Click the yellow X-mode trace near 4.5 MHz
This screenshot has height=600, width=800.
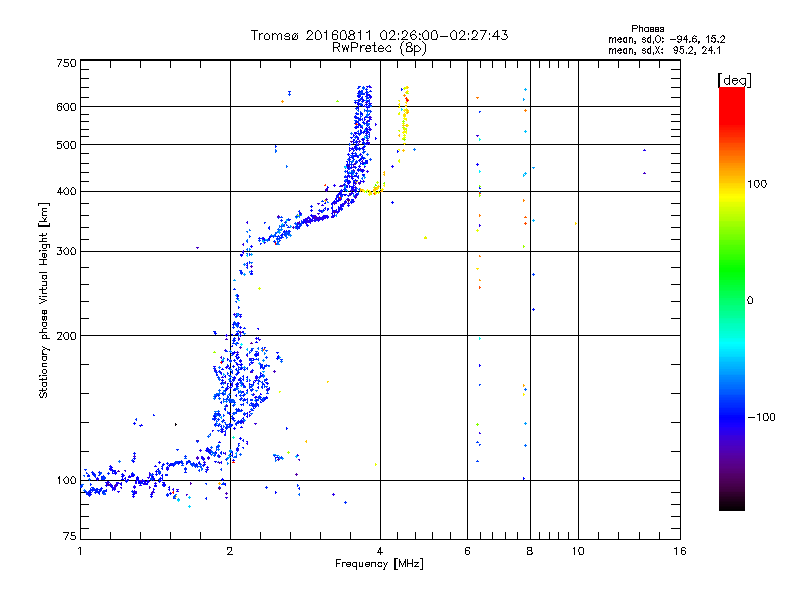[404, 118]
